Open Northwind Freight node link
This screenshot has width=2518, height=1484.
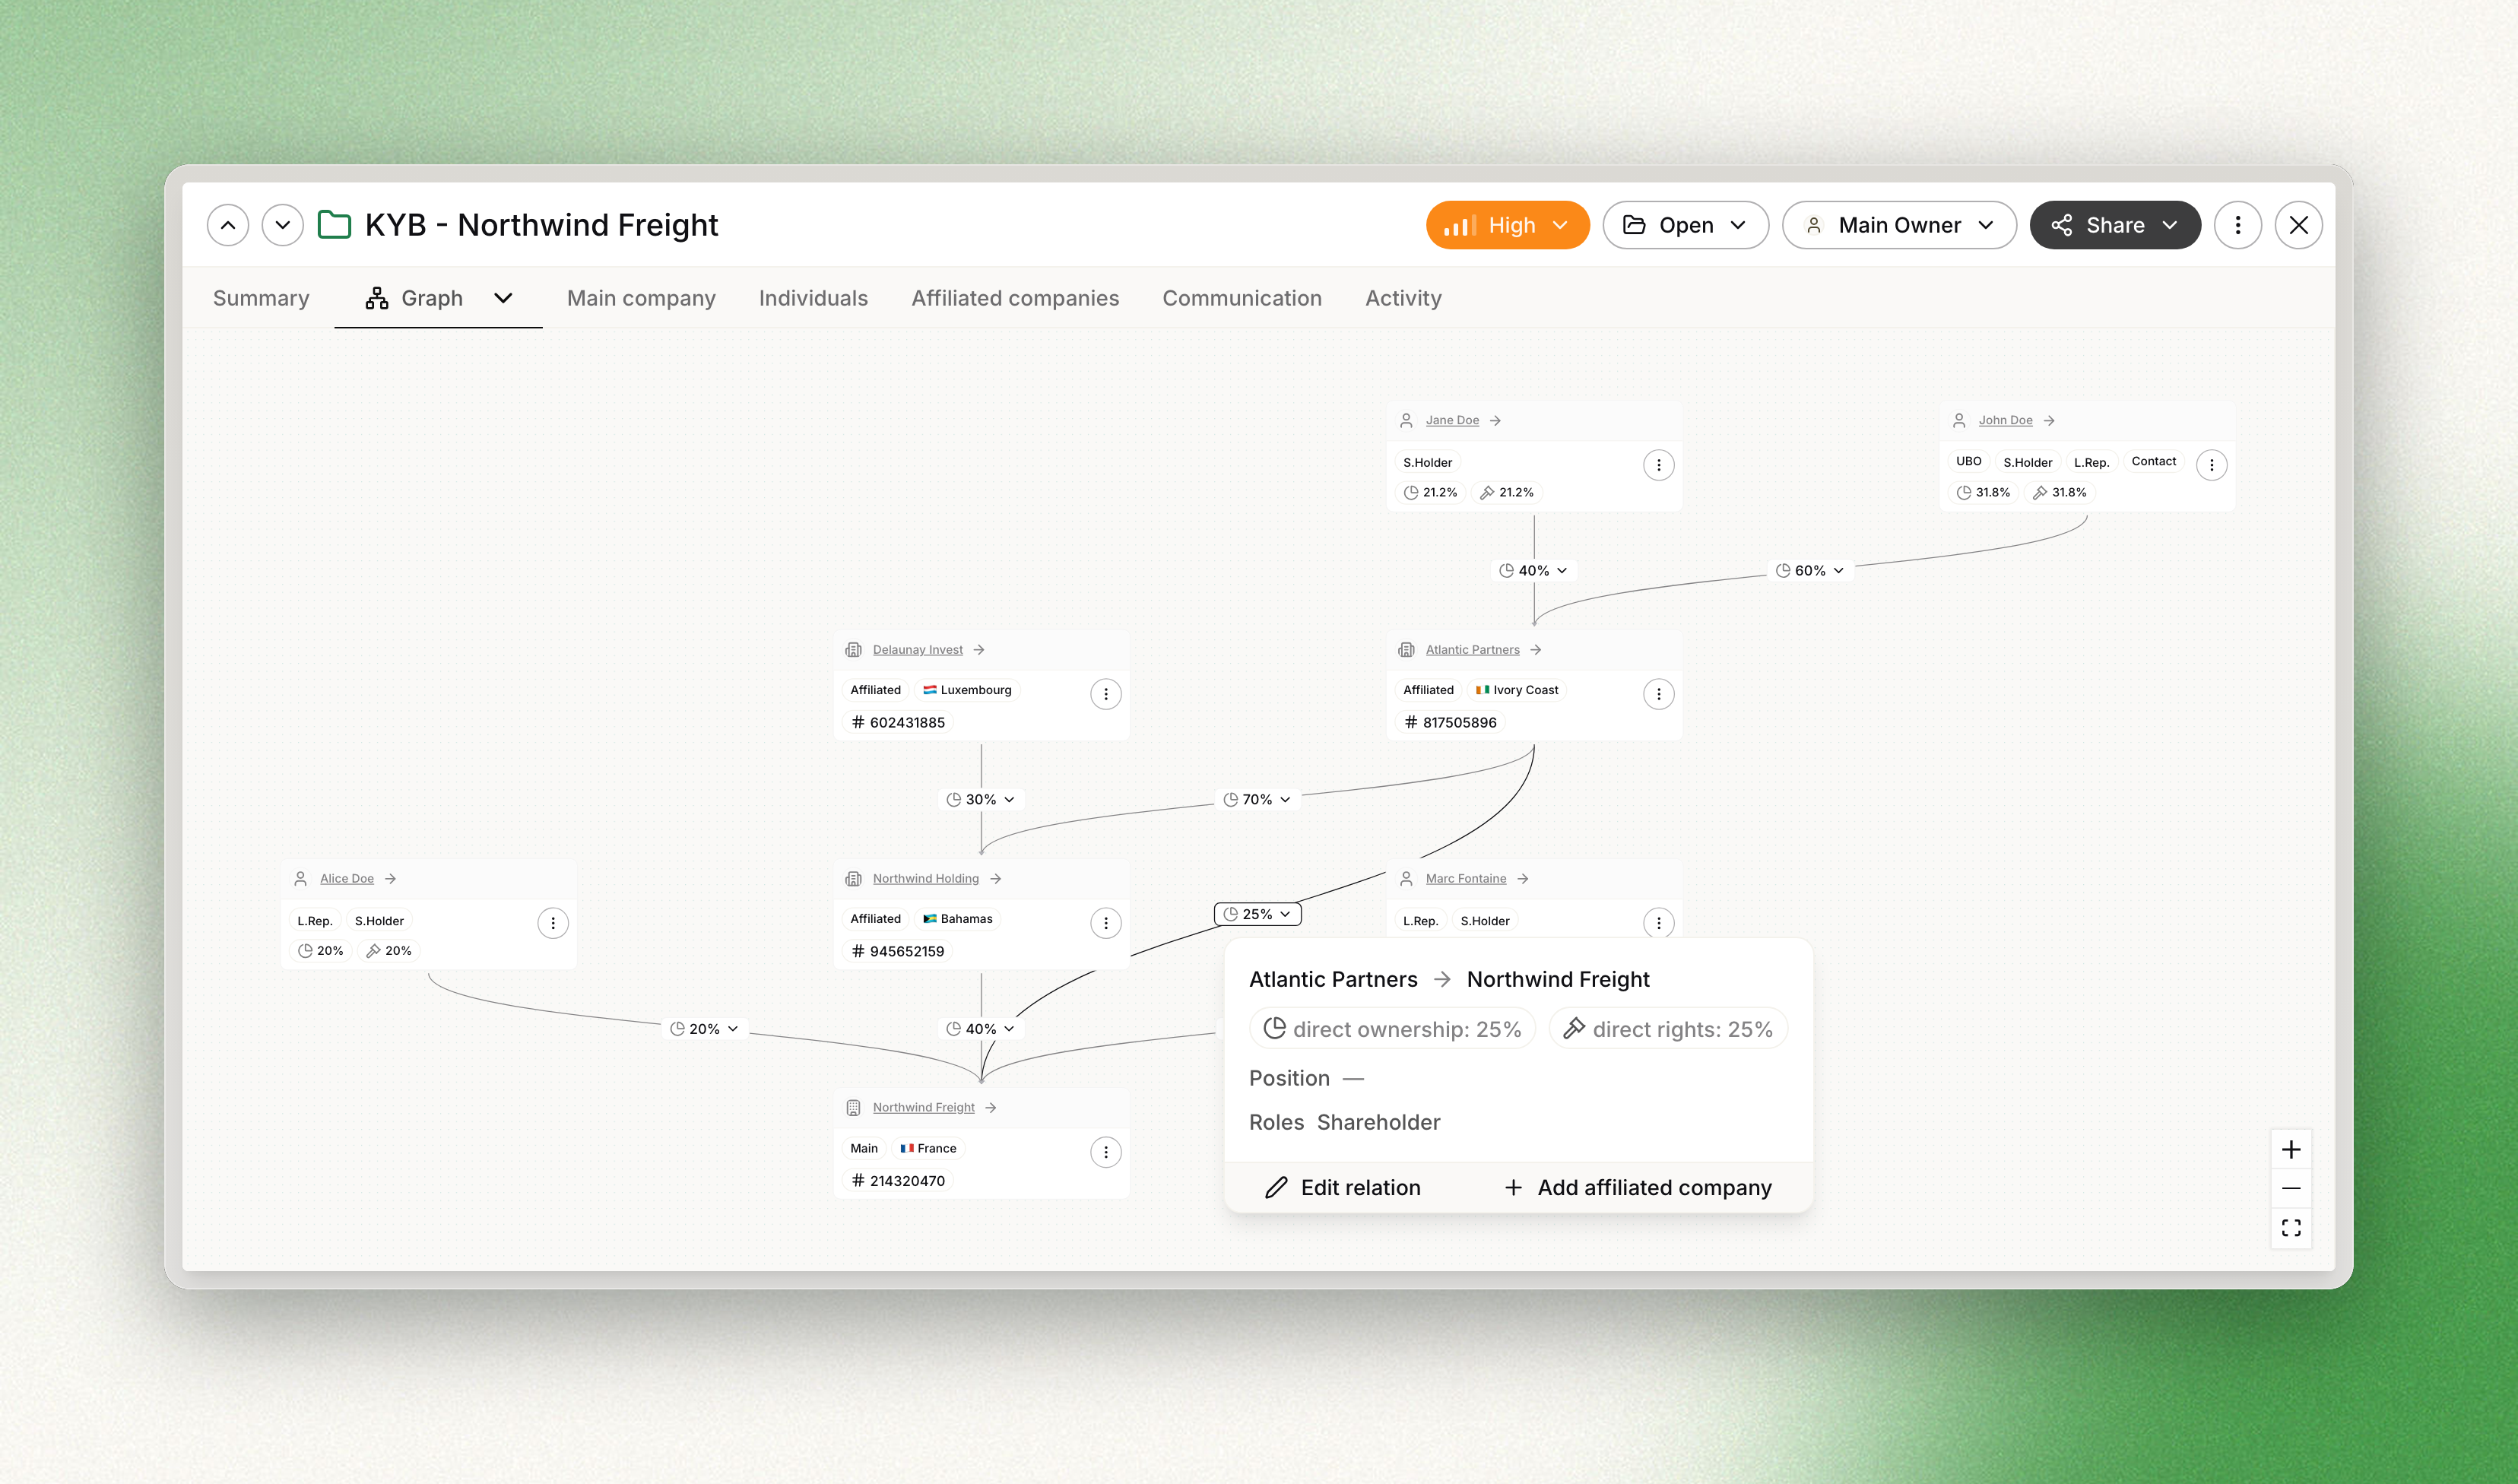tap(923, 1108)
